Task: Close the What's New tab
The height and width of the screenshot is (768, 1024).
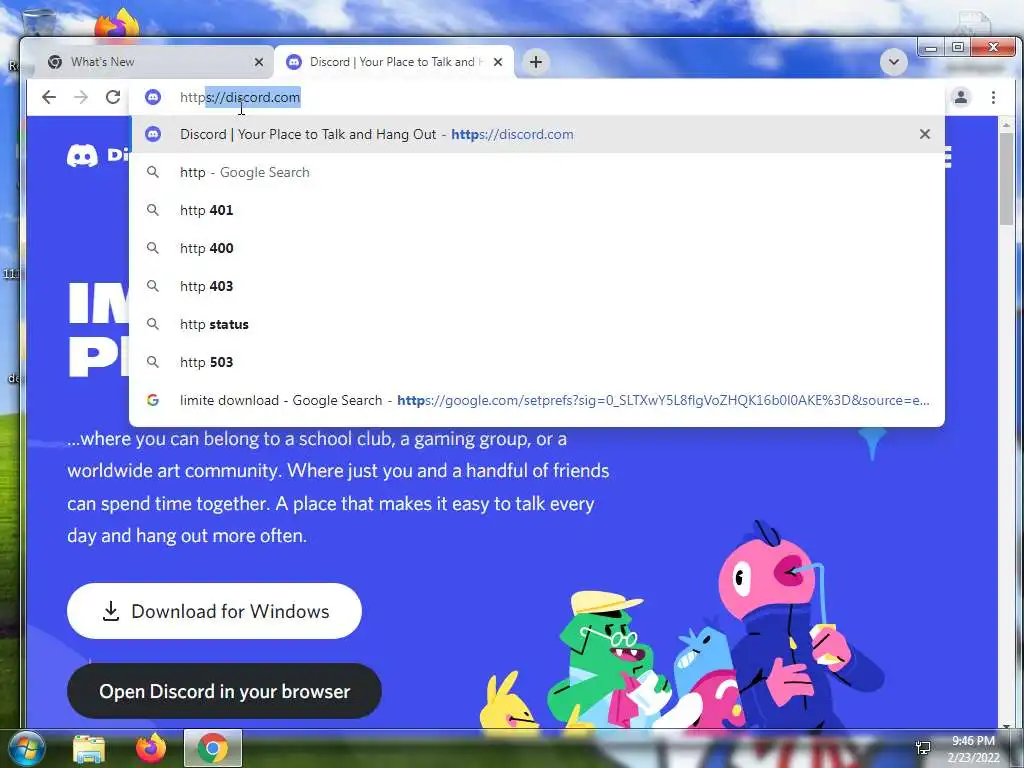Action: (259, 62)
